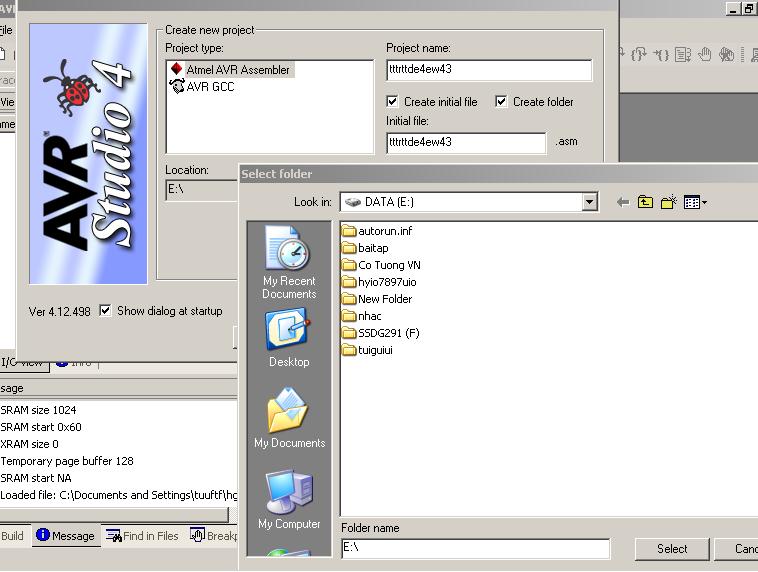Click the 'SRAM size 1024' message line
The width and height of the screenshot is (758, 572).
coord(39,410)
